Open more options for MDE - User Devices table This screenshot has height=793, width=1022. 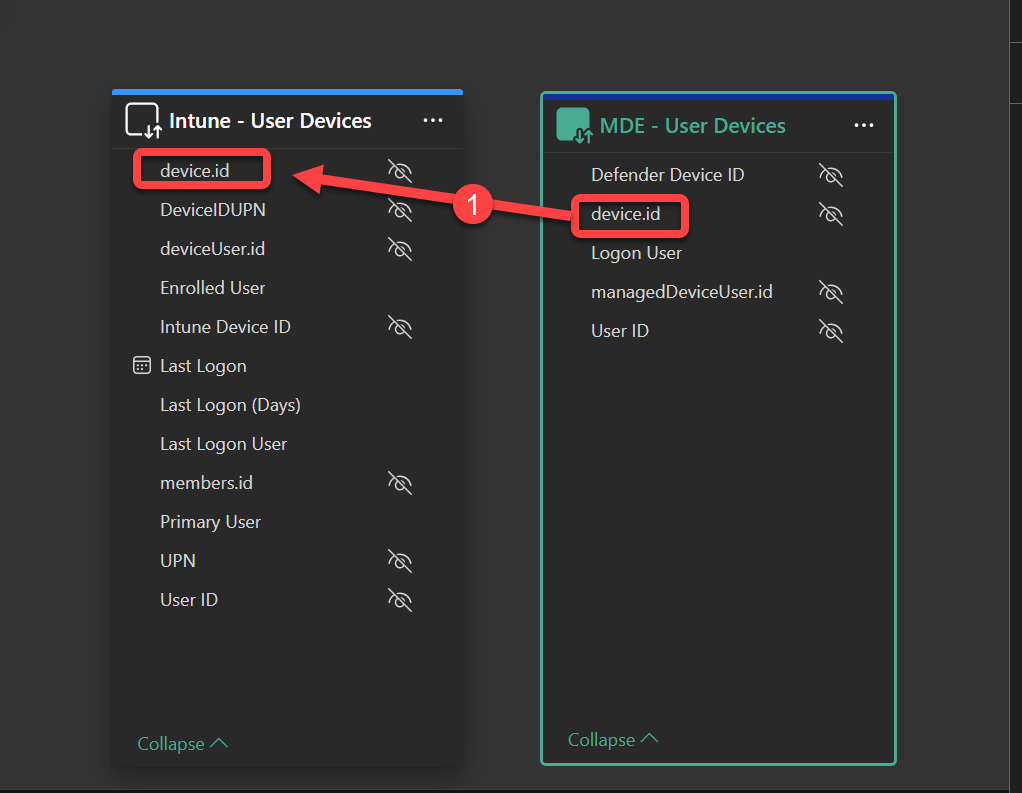coord(864,125)
